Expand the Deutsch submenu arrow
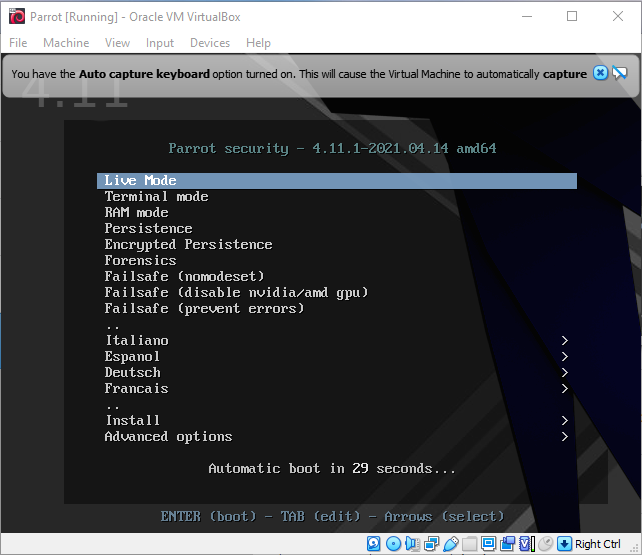This screenshot has height=555, width=642. point(565,372)
